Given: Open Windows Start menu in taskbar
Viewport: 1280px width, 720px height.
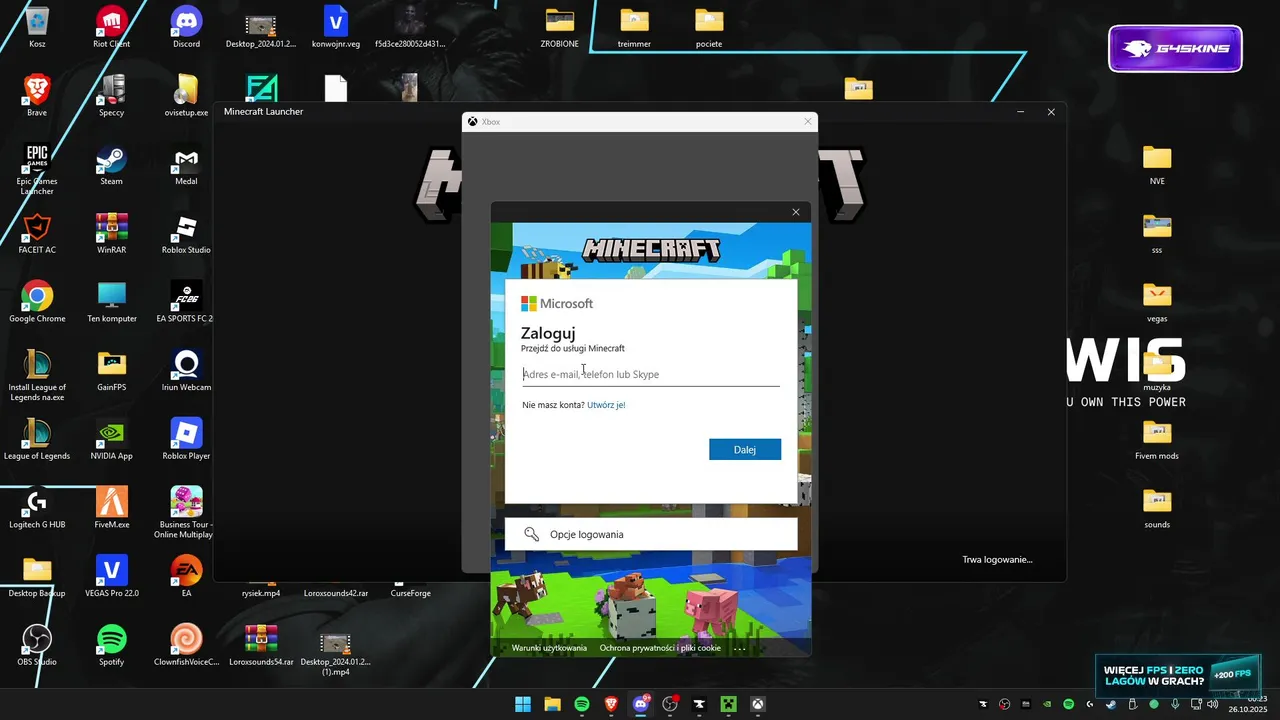Looking at the screenshot, I should click(x=523, y=704).
